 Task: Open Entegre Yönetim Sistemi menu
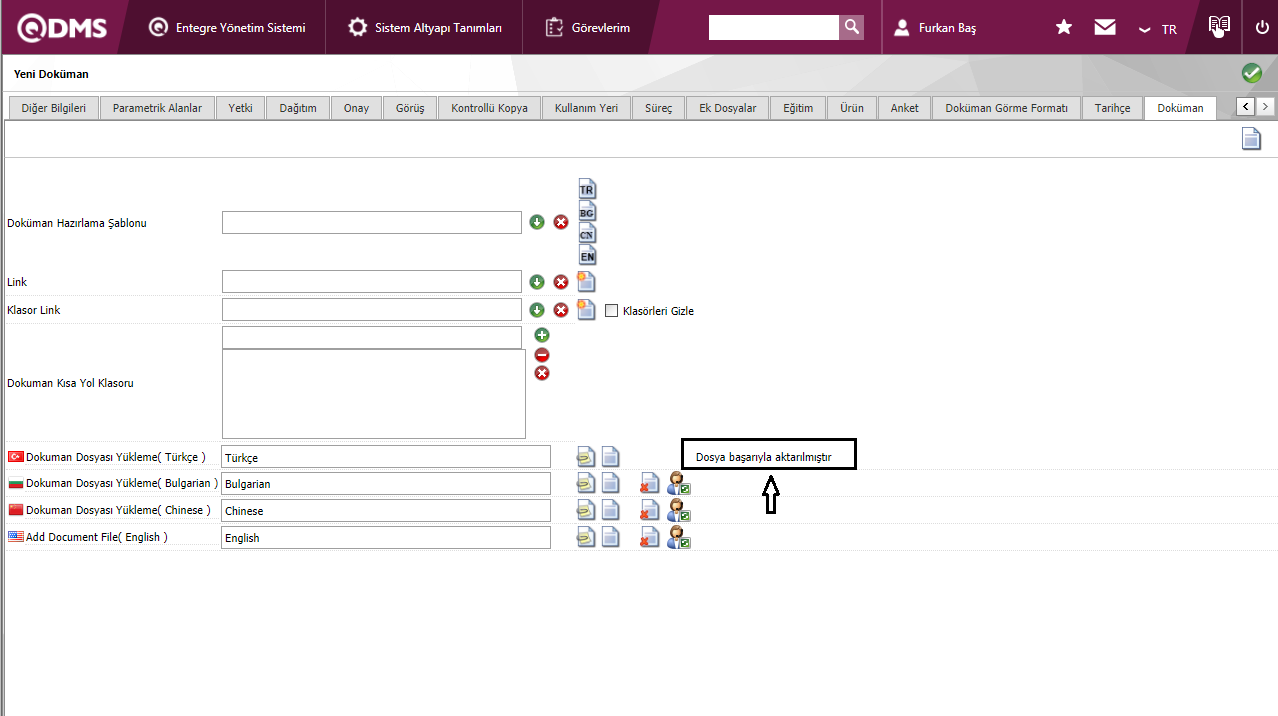tap(227, 28)
